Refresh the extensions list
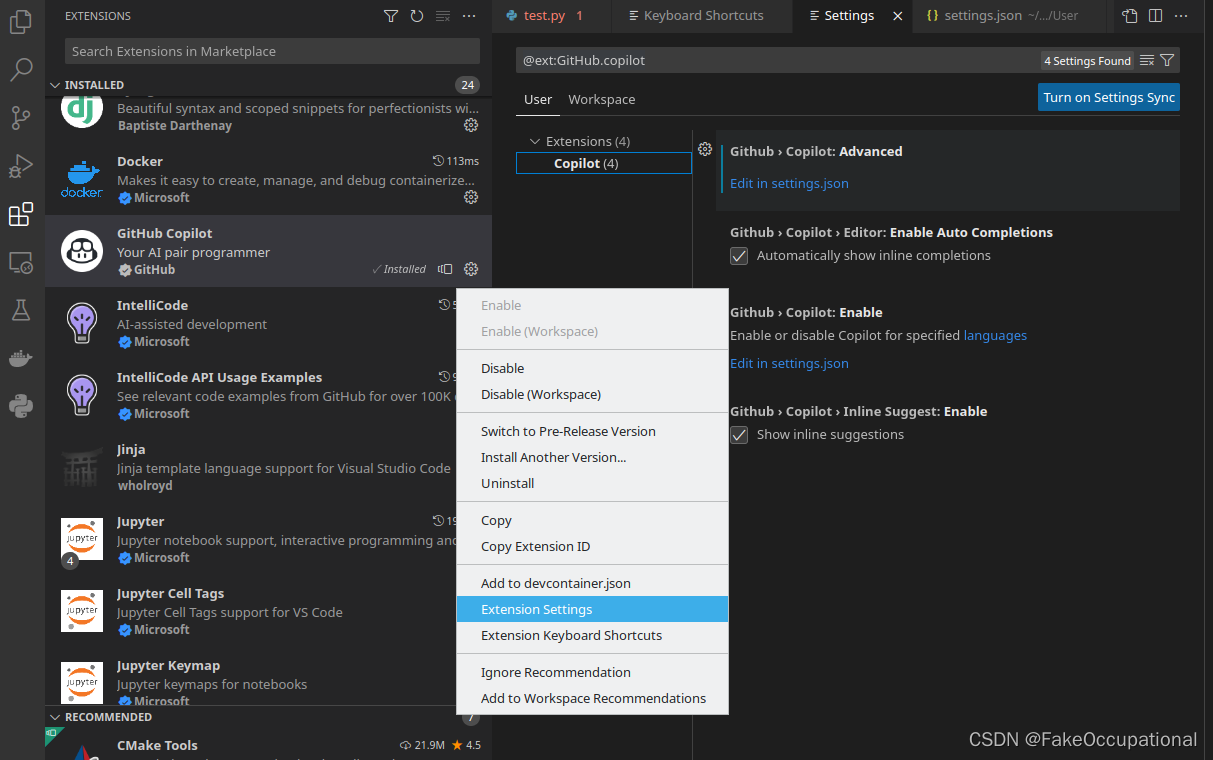1213x760 pixels. point(417,16)
